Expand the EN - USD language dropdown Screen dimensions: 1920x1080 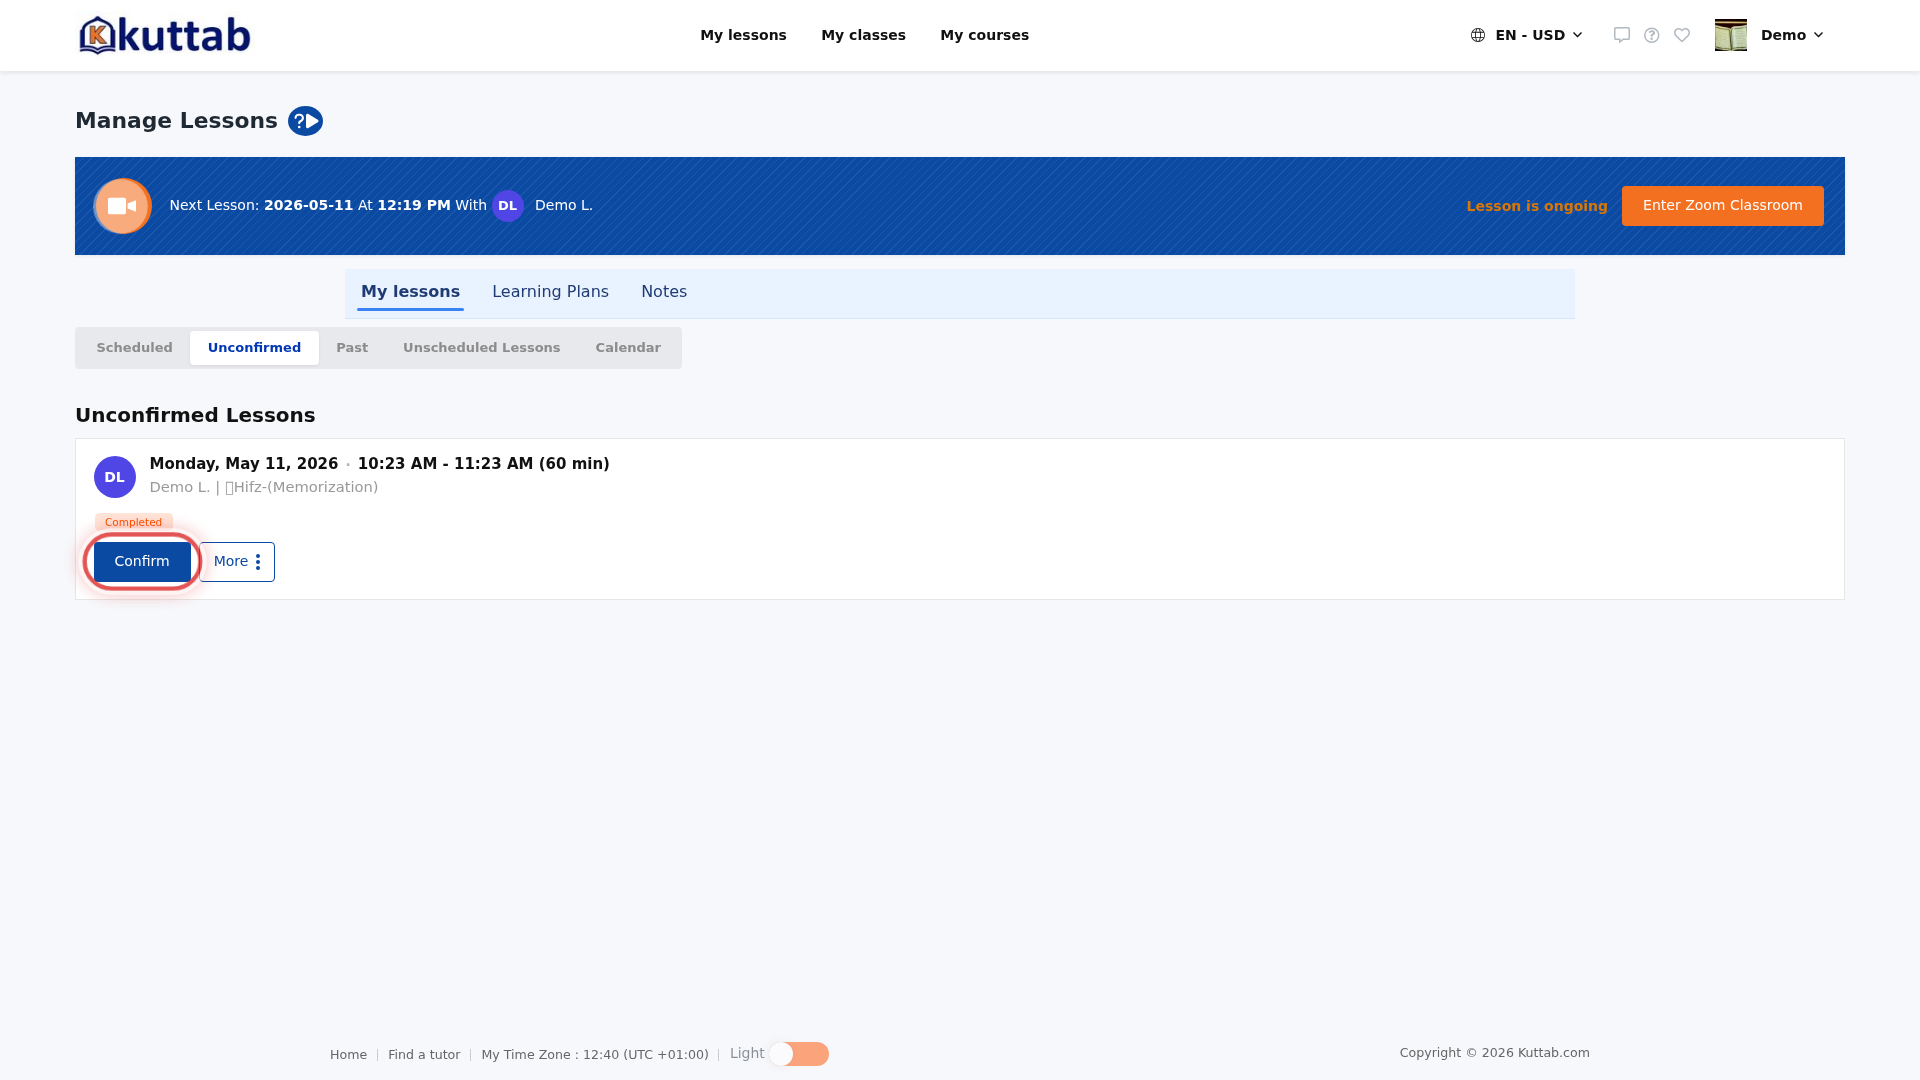pos(1527,35)
